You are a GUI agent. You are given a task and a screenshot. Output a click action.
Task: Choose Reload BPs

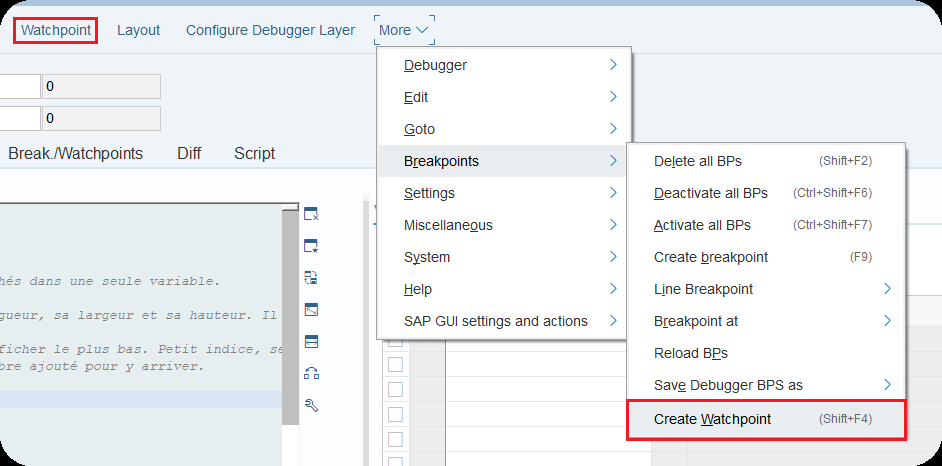[x=766, y=353]
